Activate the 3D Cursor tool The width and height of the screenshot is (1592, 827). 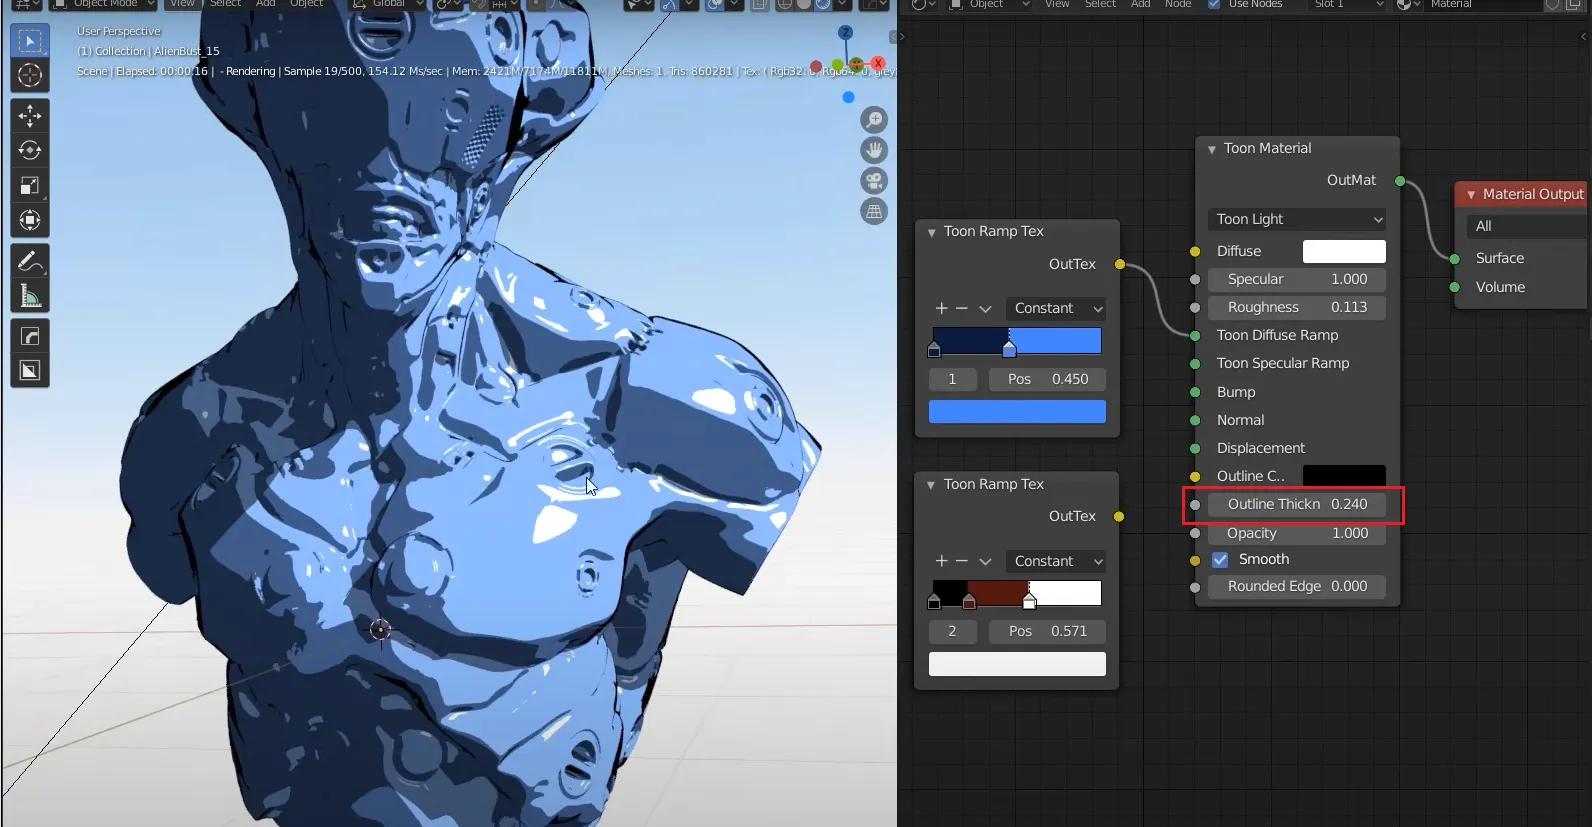pos(29,76)
